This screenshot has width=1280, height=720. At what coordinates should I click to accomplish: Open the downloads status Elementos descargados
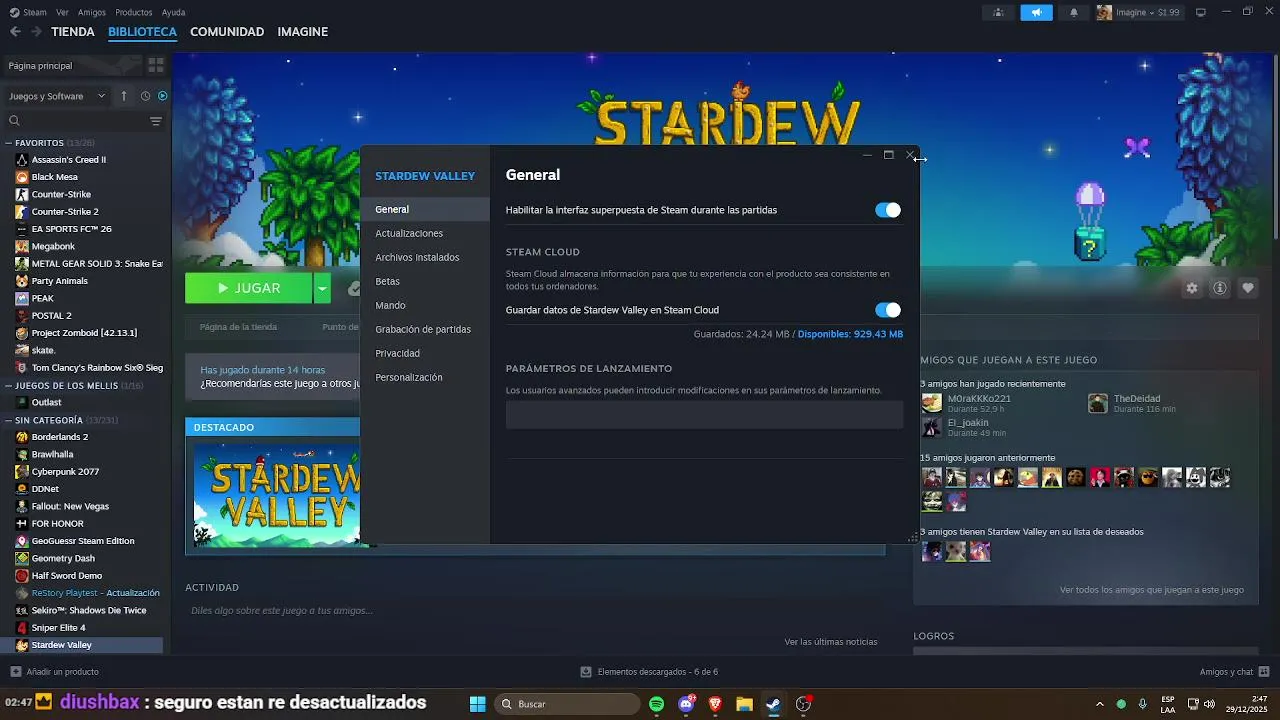coord(649,672)
